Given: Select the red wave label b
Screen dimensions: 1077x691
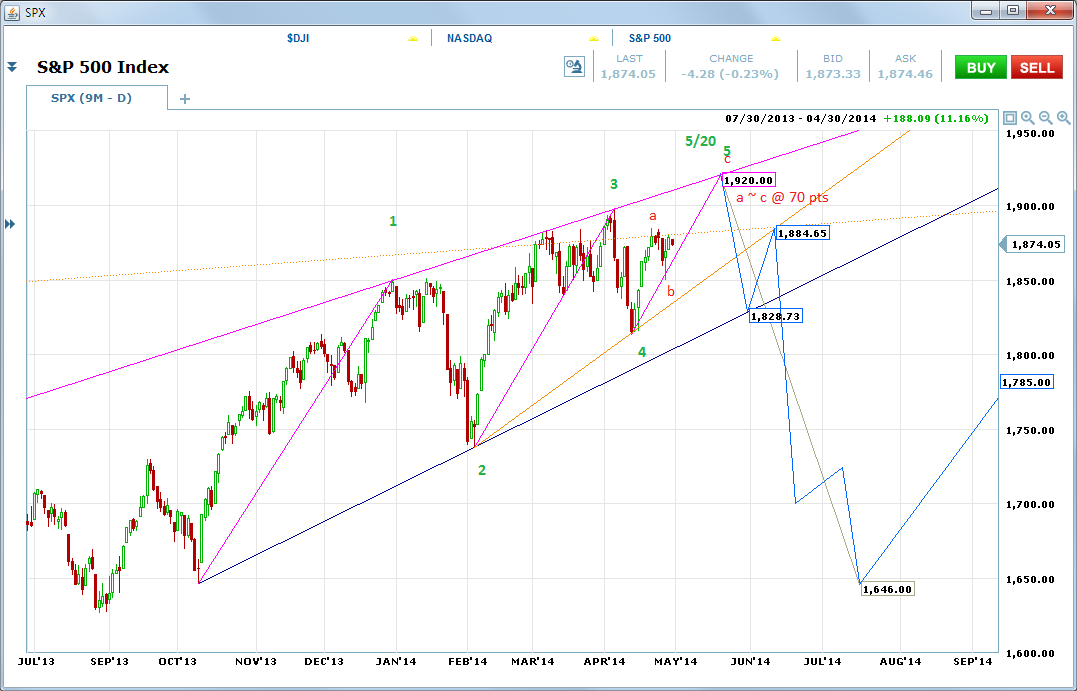Looking at the screenshot, I should coord(671,291).
